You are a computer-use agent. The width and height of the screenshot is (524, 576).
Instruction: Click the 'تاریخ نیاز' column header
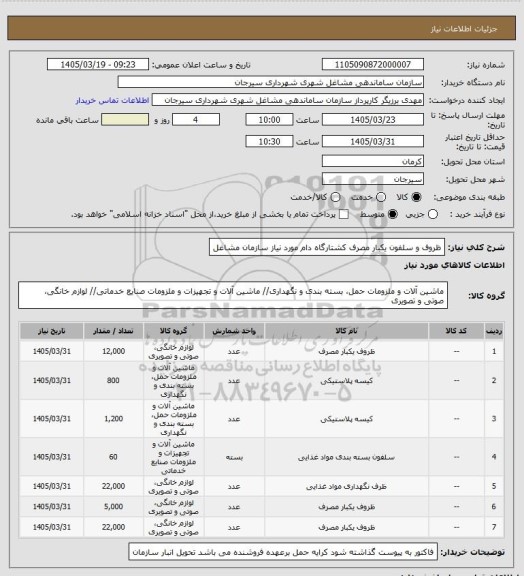[52, 331]
